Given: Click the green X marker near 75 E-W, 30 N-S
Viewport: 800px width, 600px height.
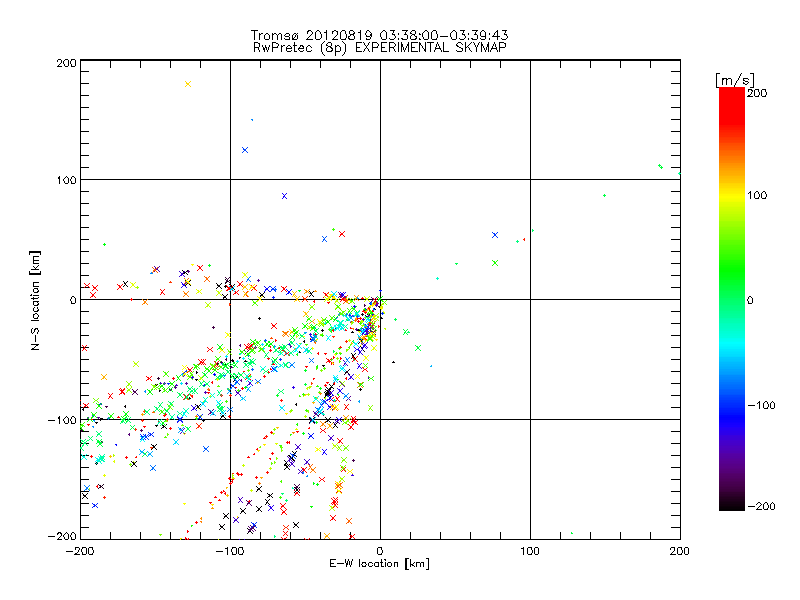Looking at the screenshot, I should (495, 263).
